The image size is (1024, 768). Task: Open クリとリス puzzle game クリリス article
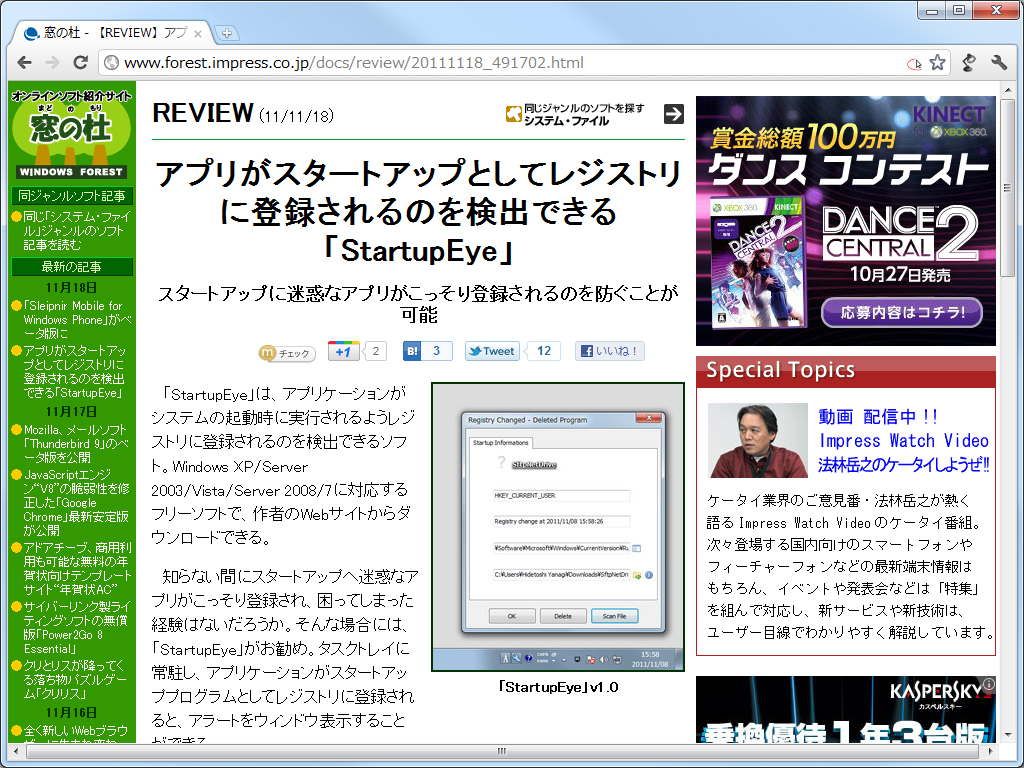(x=73, y=679)
